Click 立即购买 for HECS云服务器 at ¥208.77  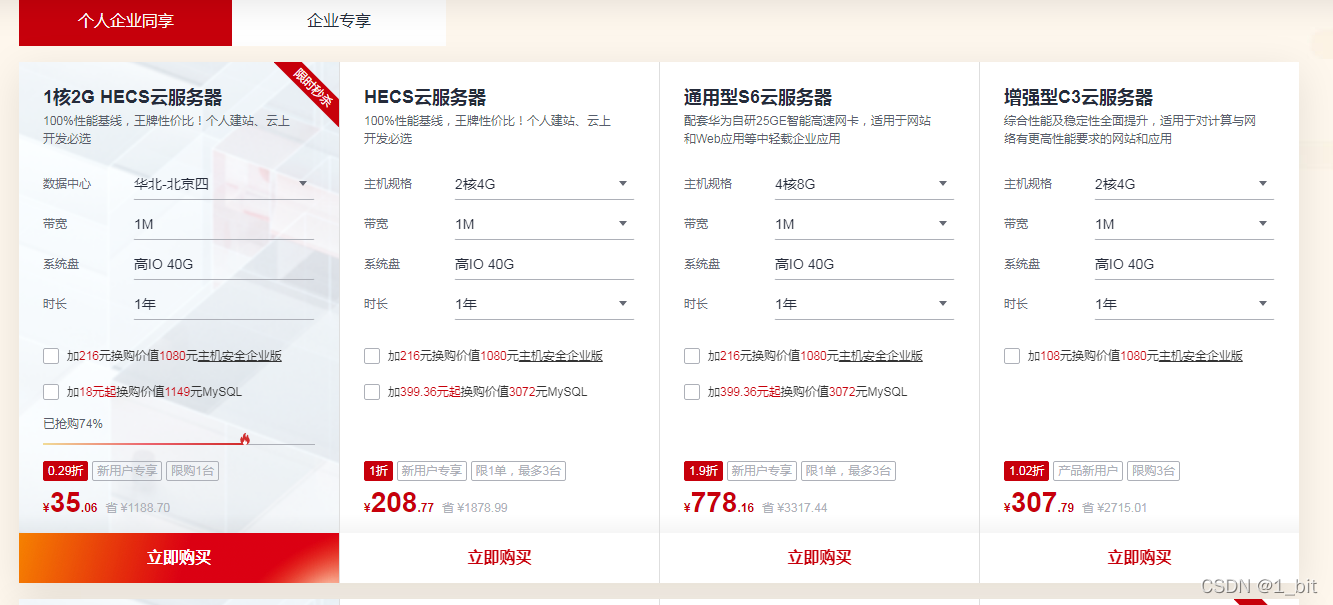(x=499, y=558)
